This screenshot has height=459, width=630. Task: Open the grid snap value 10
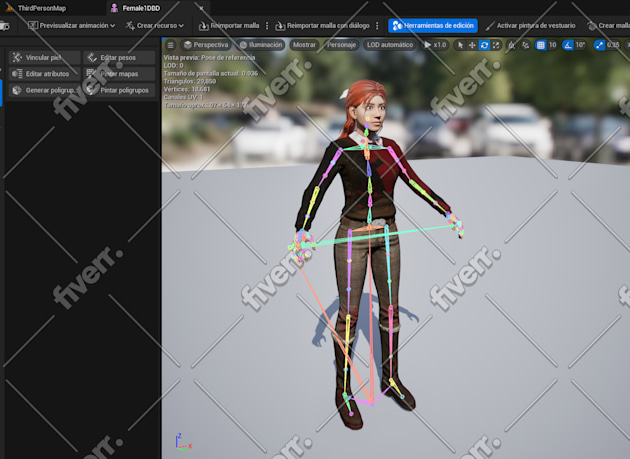pyautogui.click(x=552, y=45)
